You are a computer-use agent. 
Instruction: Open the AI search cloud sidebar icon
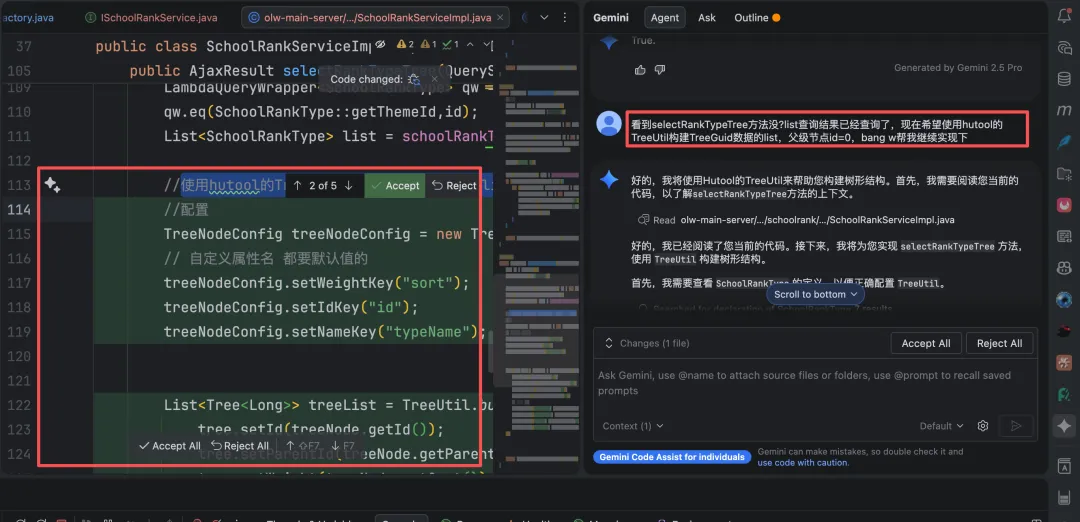[x=1064, y=48]
